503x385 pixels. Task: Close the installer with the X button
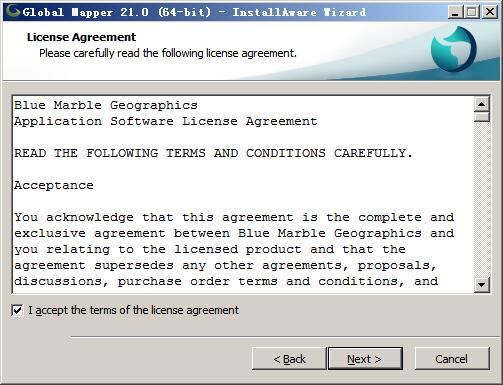tap(490, 12)
